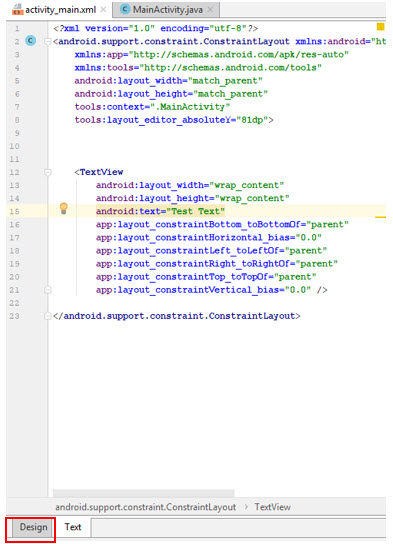Click layout_constraintHorizontal_bias attribute

tap(209, 238)
